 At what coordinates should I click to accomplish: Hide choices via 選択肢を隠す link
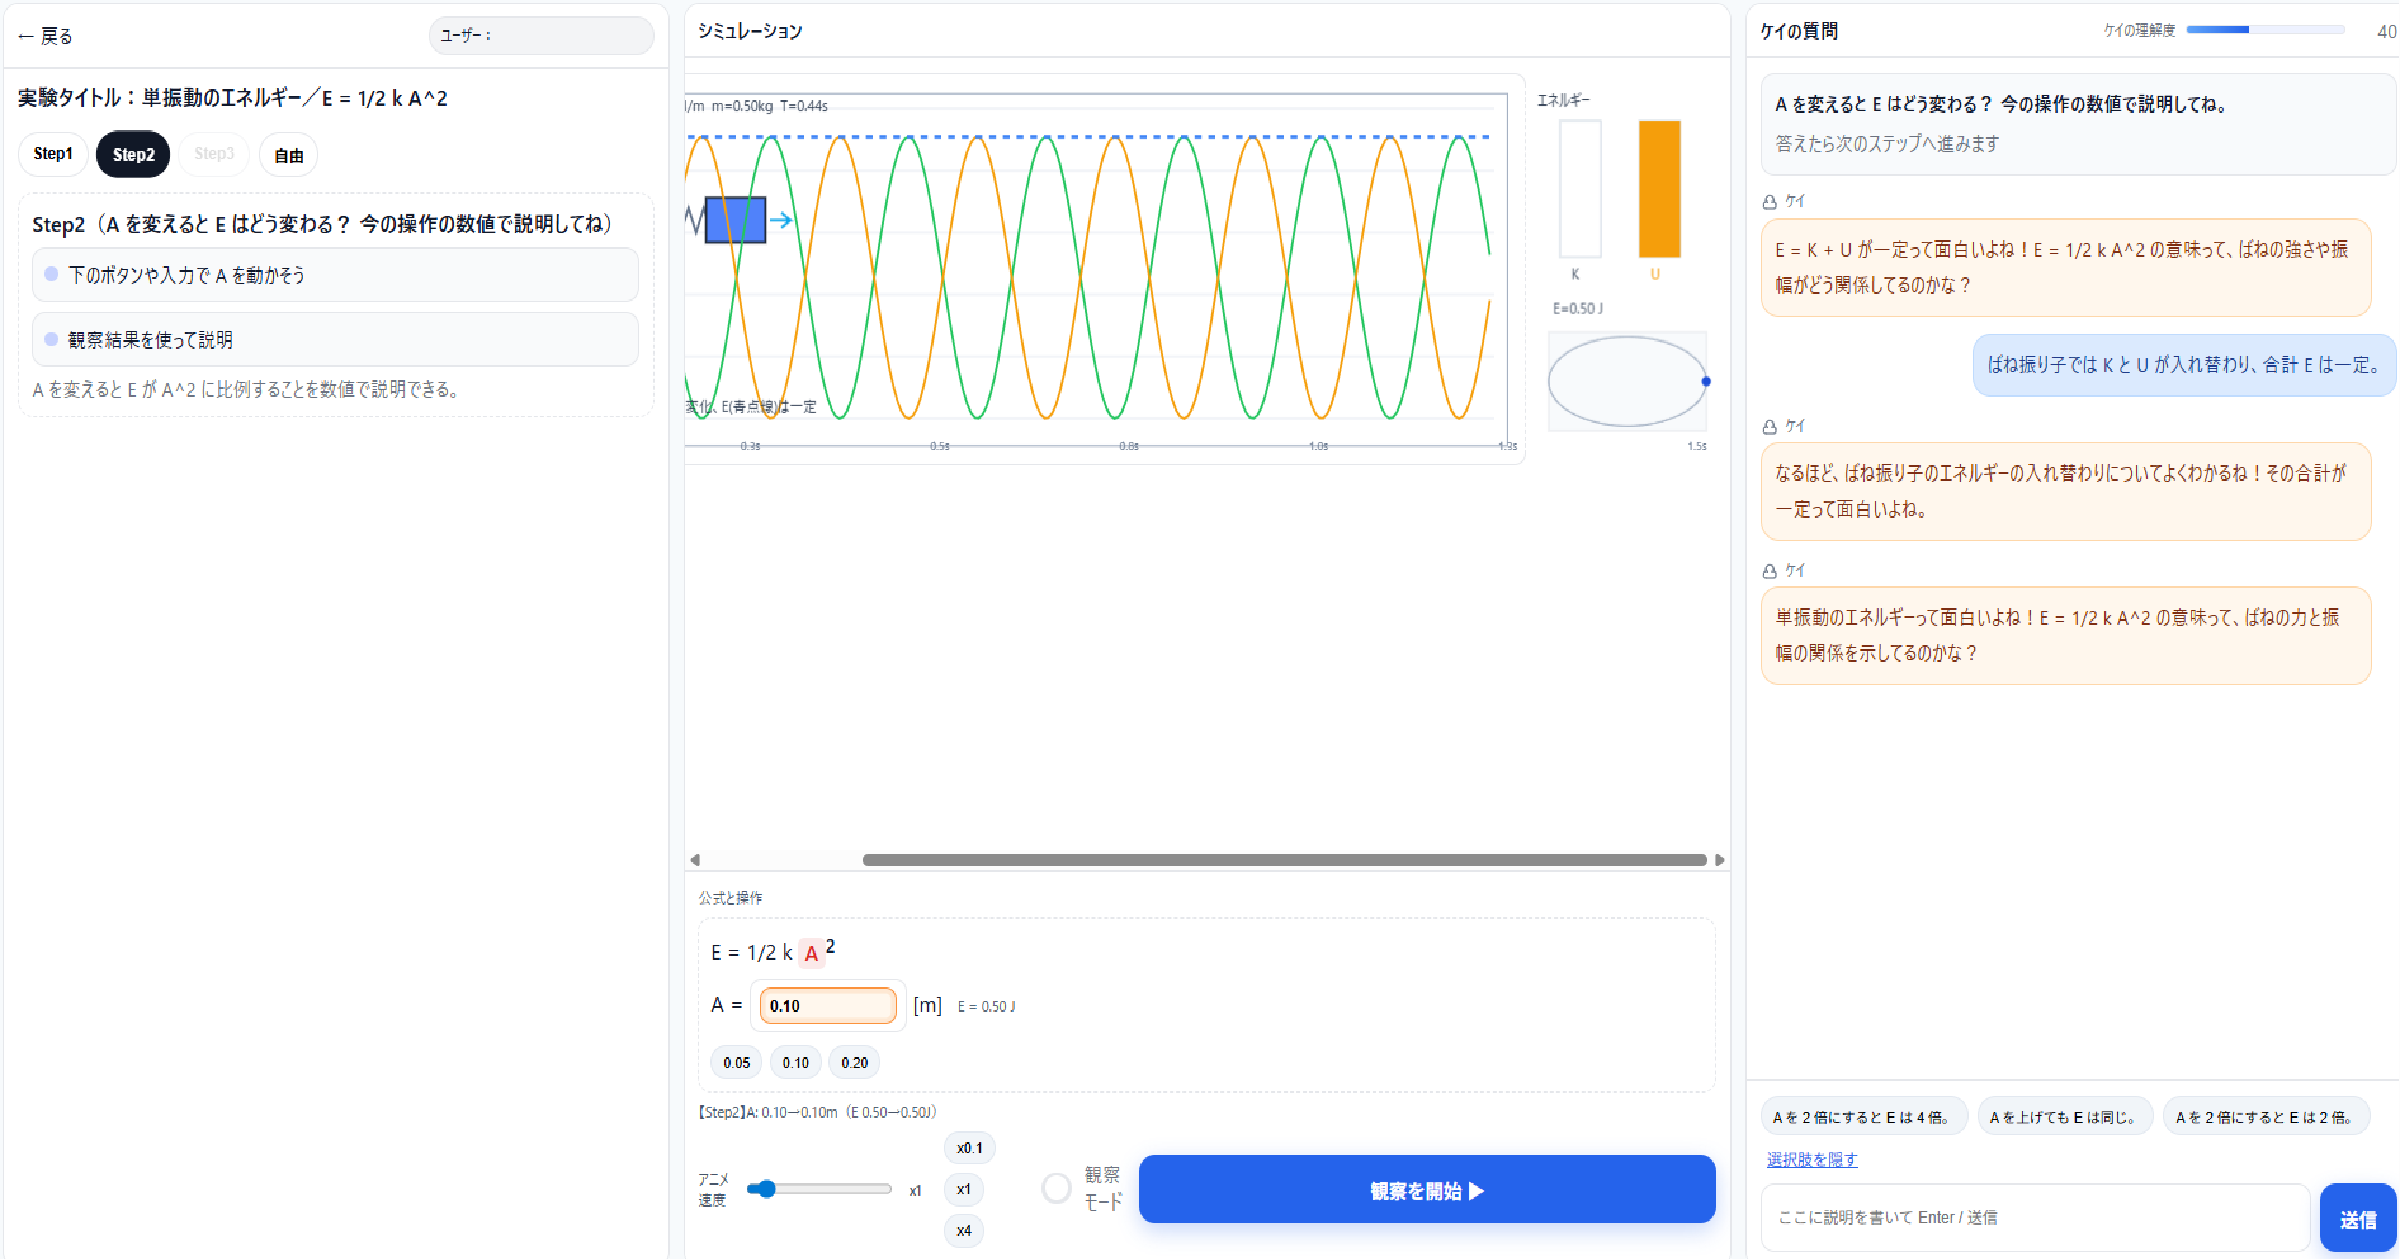click(x=1811, y=1160)
